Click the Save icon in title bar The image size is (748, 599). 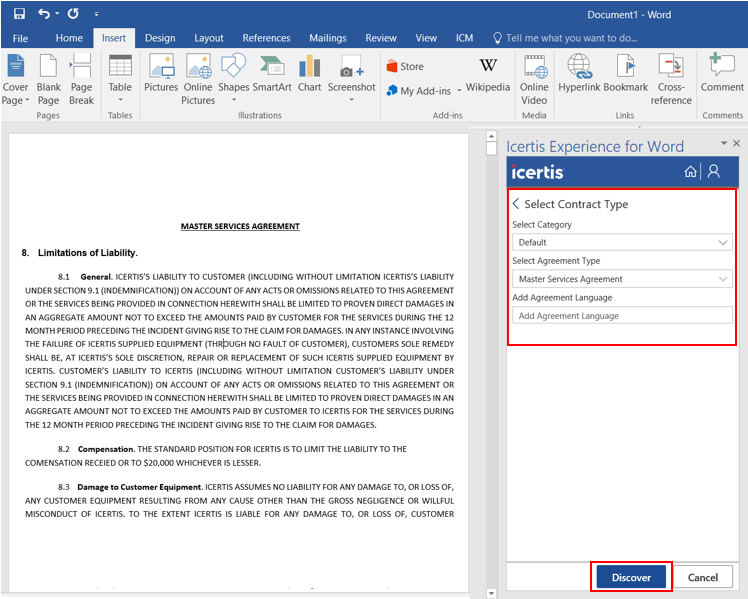tap(19, 14)
